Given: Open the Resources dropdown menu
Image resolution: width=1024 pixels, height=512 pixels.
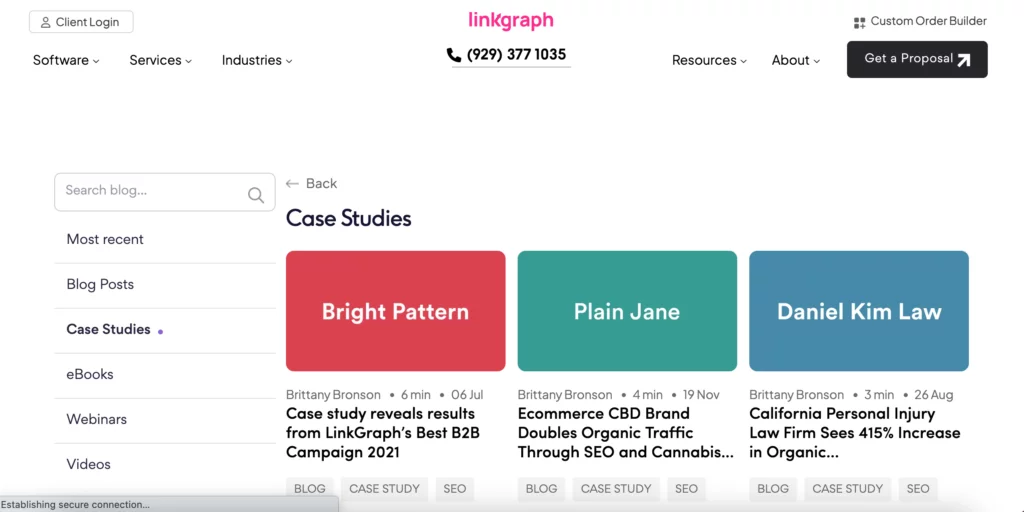Looking at the screenshot, I should (709, 60).
